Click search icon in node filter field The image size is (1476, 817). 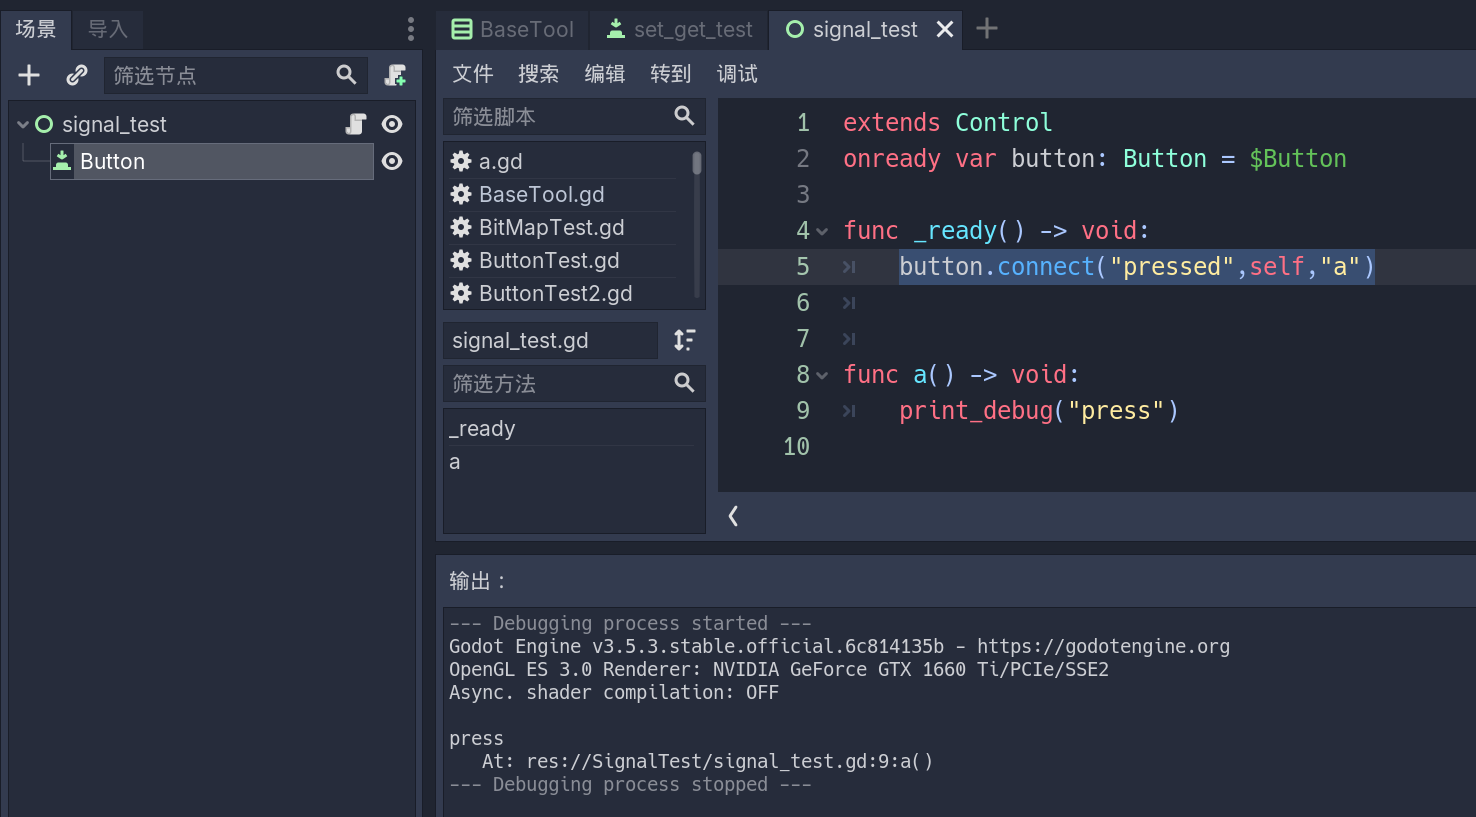(x=346, y=75)
